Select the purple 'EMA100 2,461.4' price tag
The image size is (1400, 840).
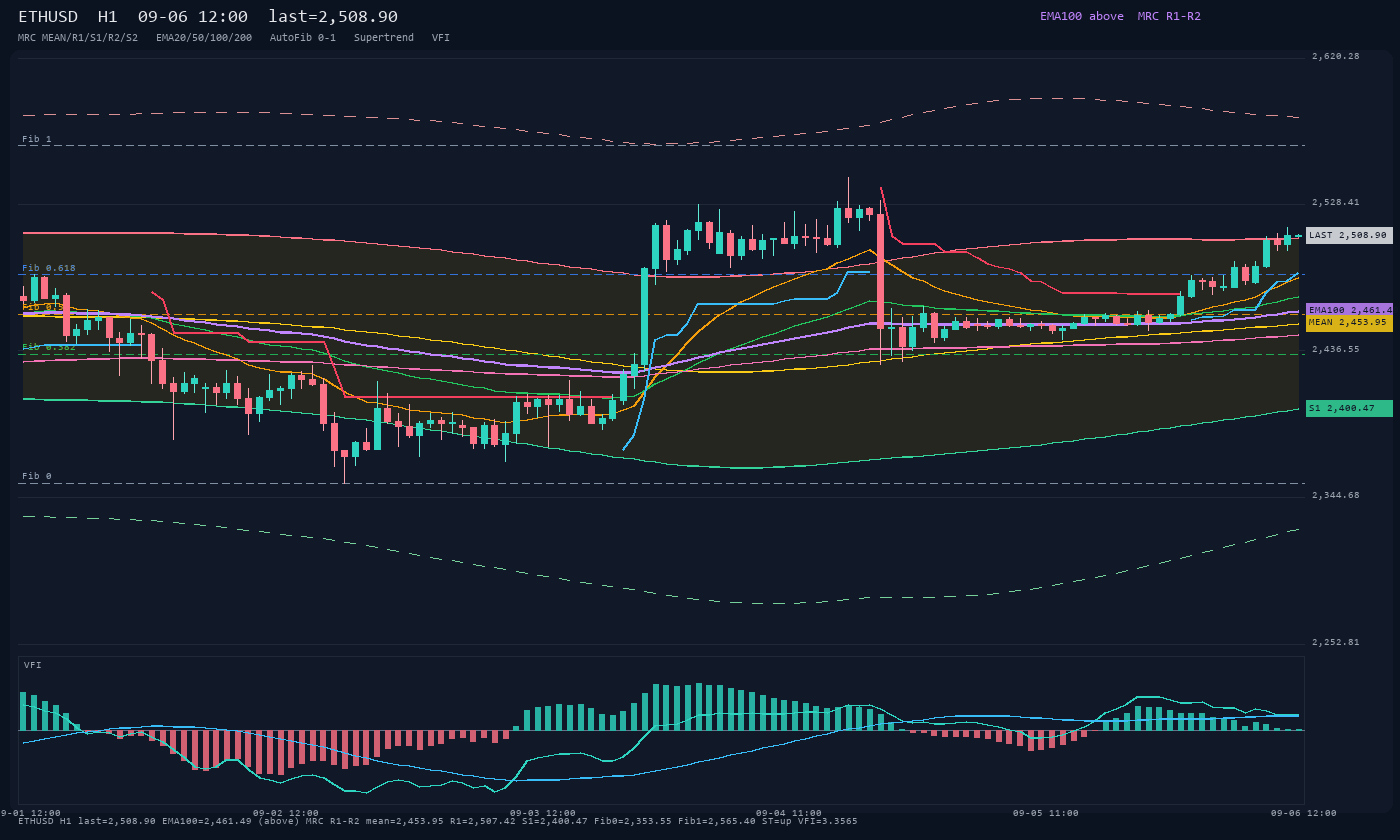click(x=1349, y=310)
